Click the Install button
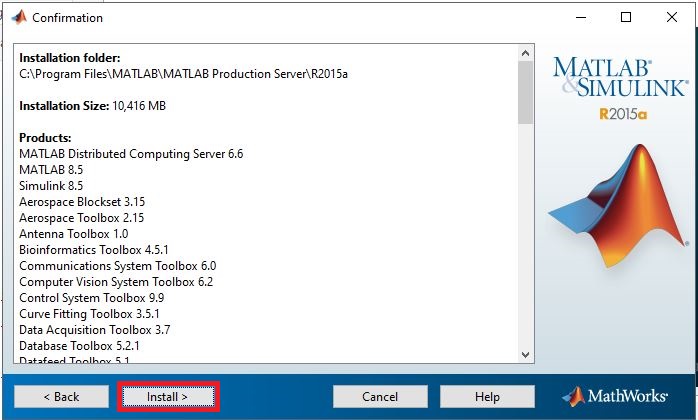The image size is (698, 420). coord(168,396)
